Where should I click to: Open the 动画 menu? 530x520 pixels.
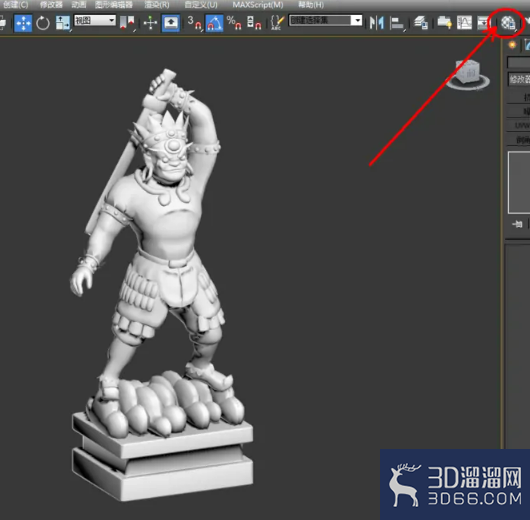(x=79, y=5)
